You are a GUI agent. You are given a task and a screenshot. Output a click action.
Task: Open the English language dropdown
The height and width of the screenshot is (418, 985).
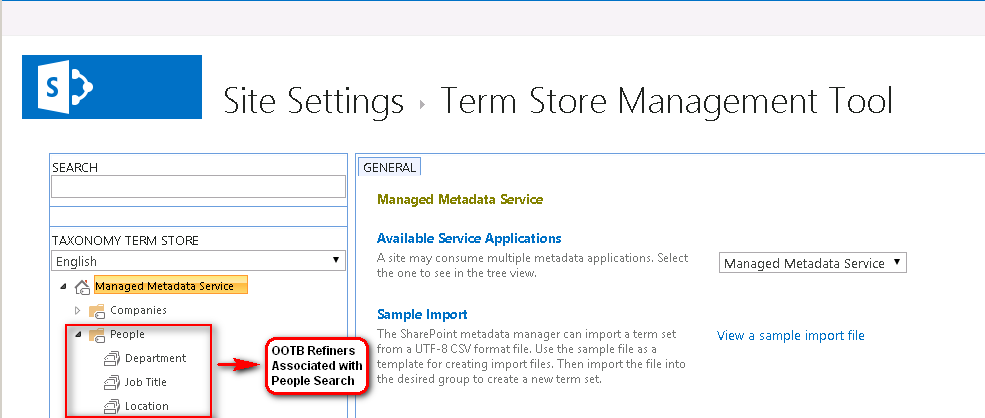pos(198,262)
